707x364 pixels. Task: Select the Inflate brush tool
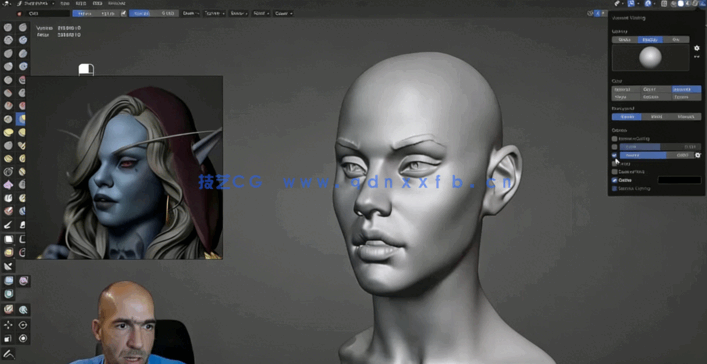pos(8,67)
